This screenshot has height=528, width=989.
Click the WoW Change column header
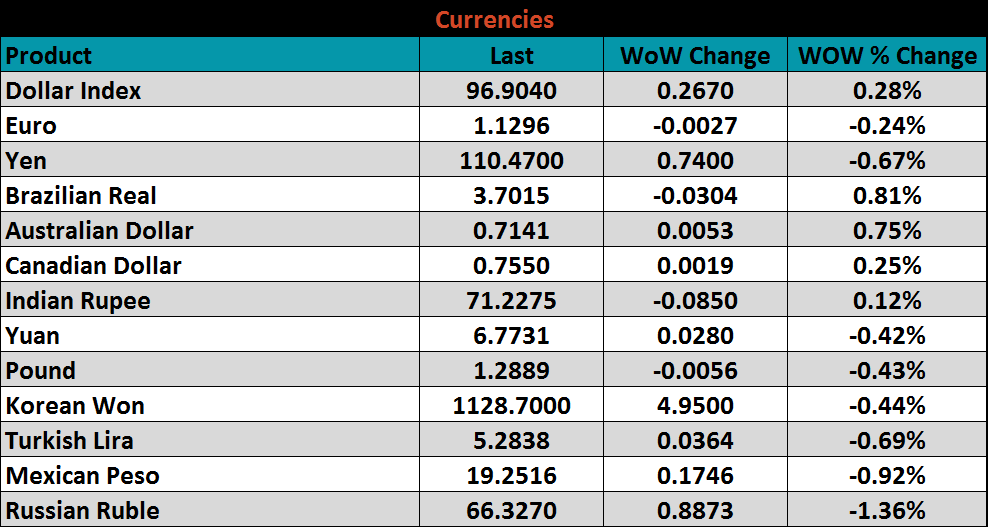[x=695, y=56]
